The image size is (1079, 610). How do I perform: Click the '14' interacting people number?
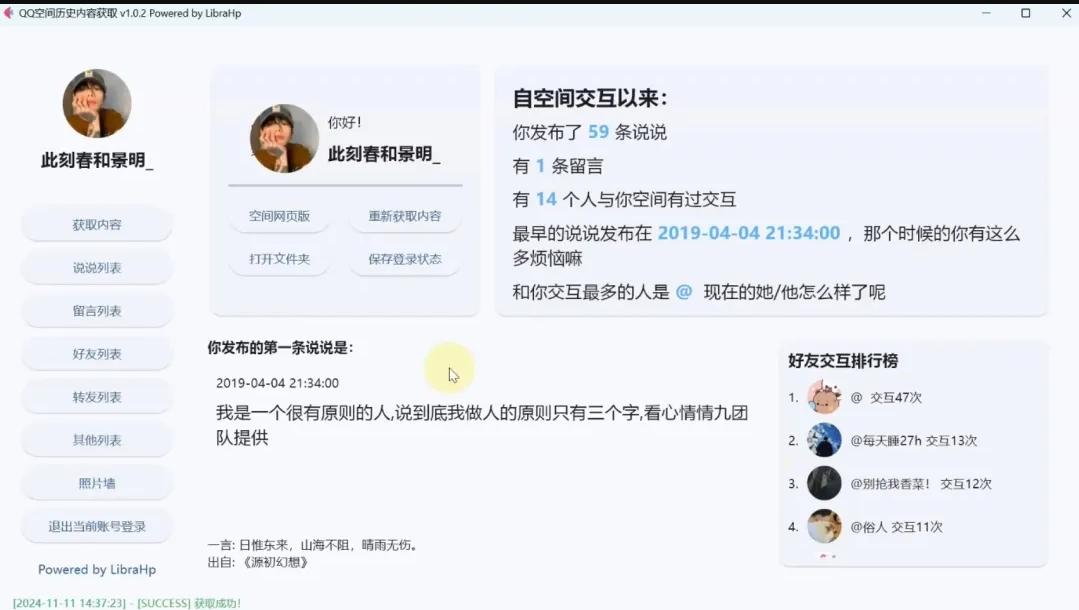[546, 199]
